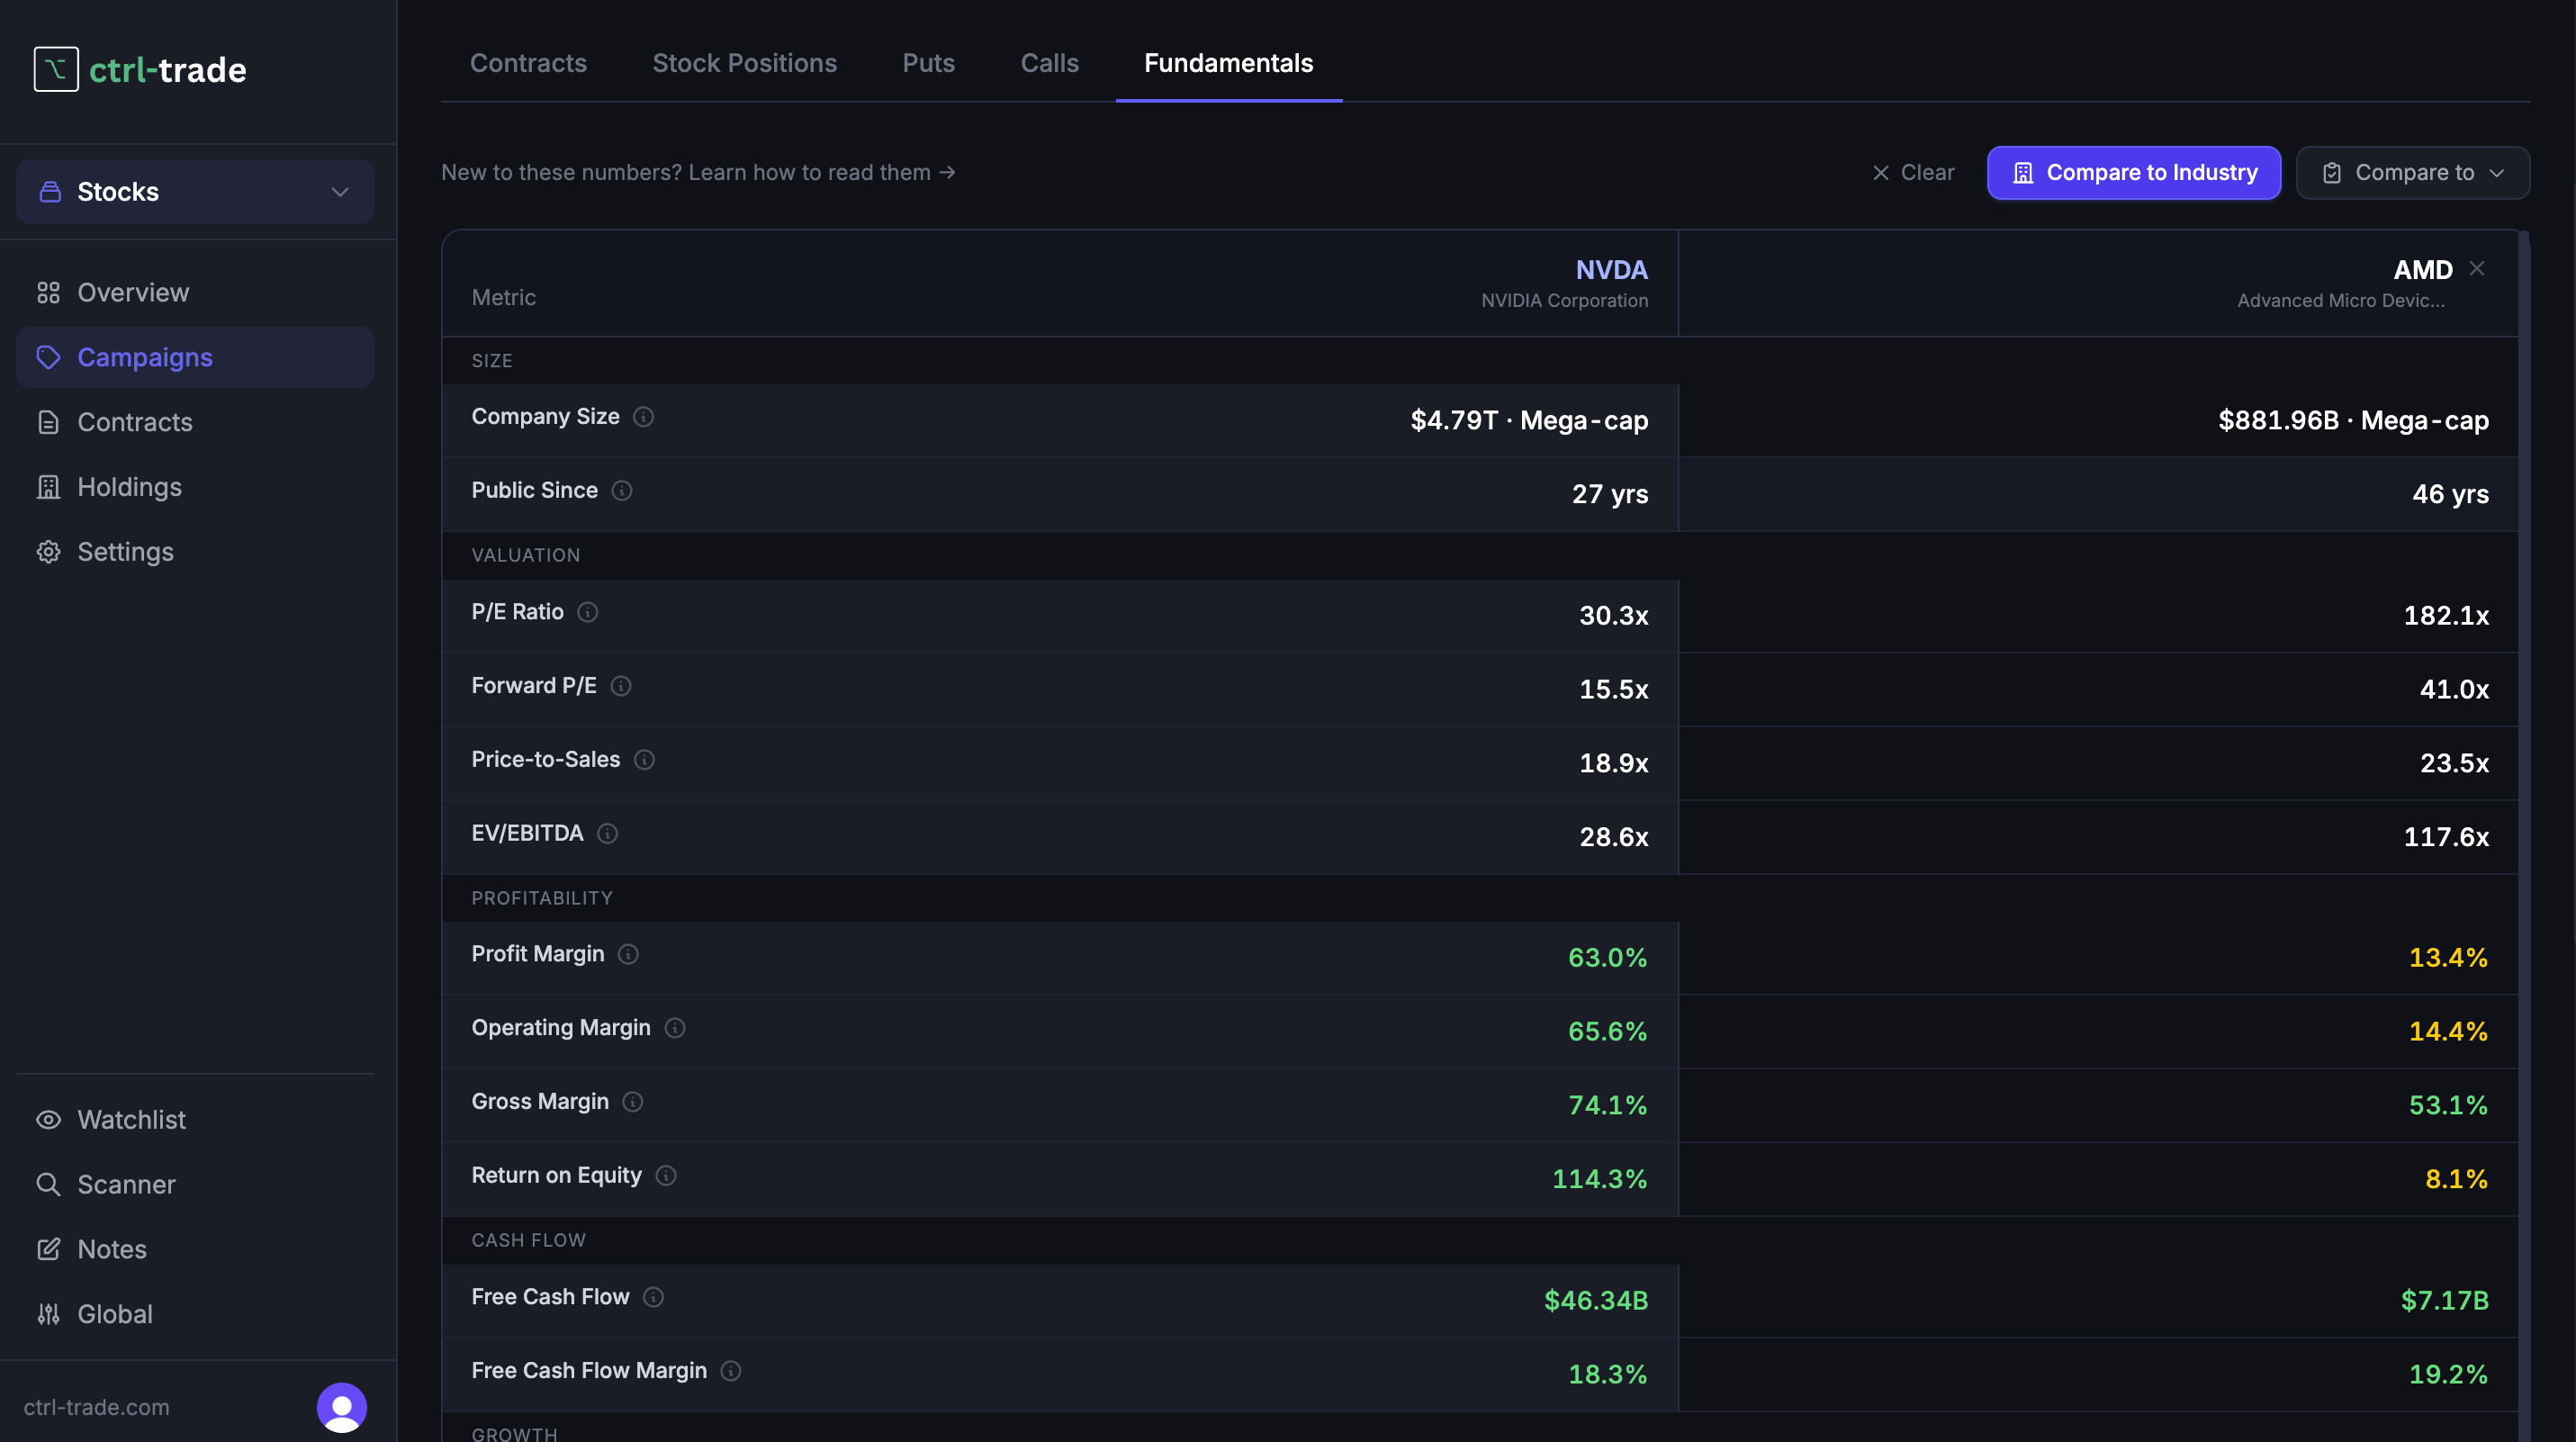Viewport: 2576px width, 1442px height.
Task: Show info for EV/EBITDA
Action: (608, 834)
